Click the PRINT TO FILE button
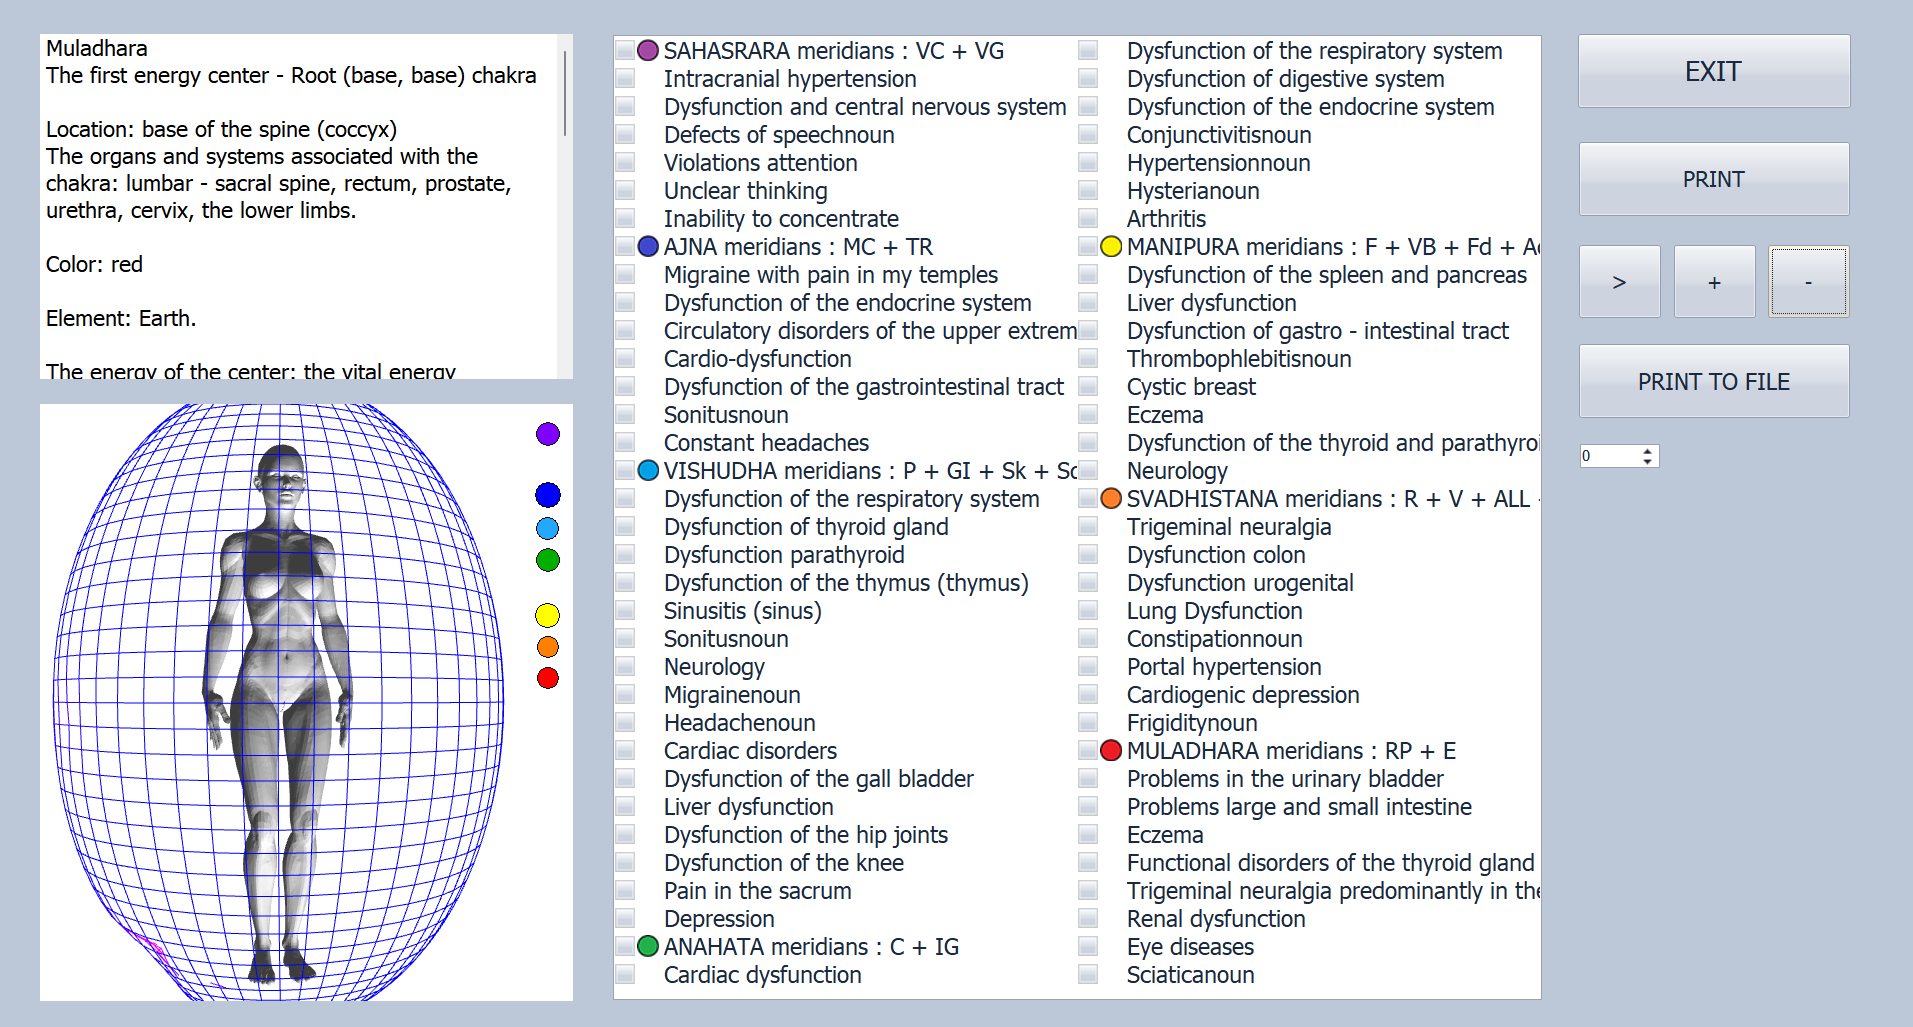1913x1027 pixels. click(1713, 382)
